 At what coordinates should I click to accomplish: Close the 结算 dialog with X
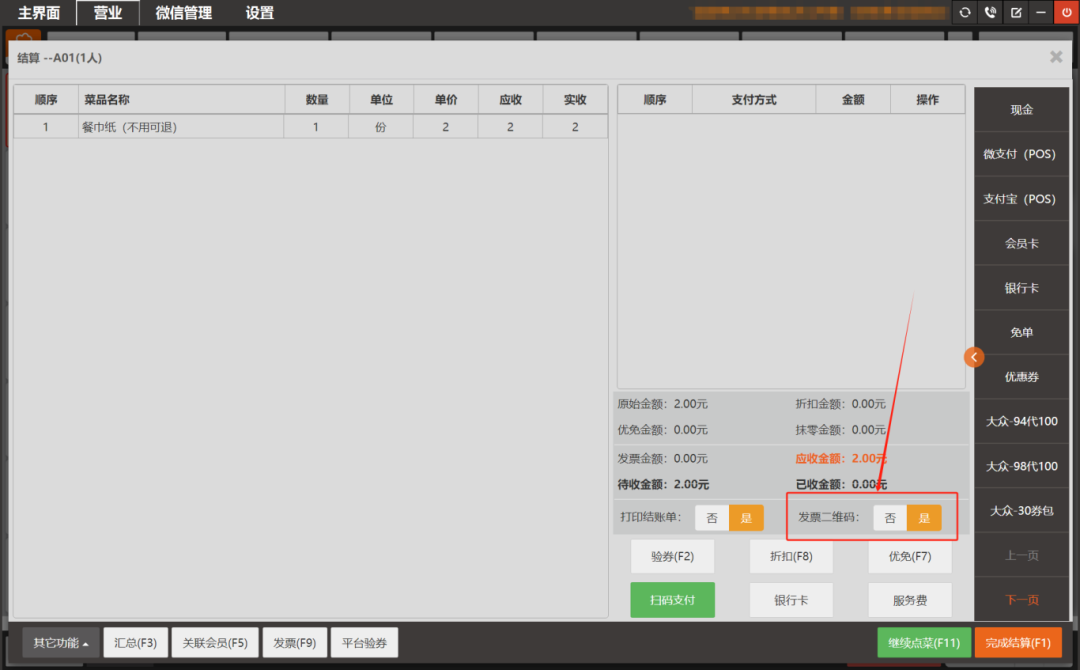click(1056, 57)
